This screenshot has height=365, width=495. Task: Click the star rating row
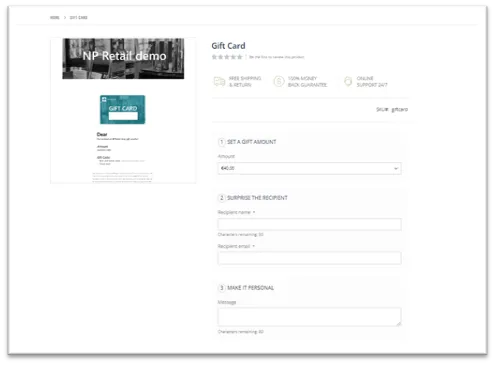[x=227, y=57]
